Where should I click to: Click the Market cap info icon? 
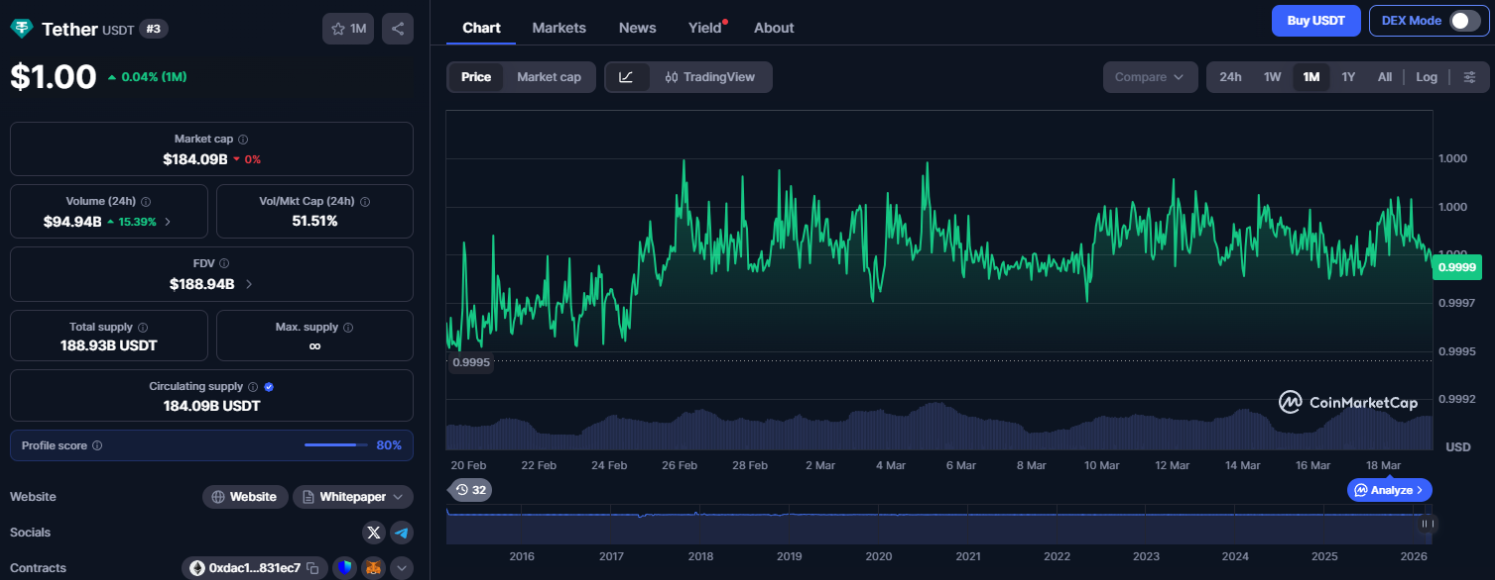[x=243, y=140]
